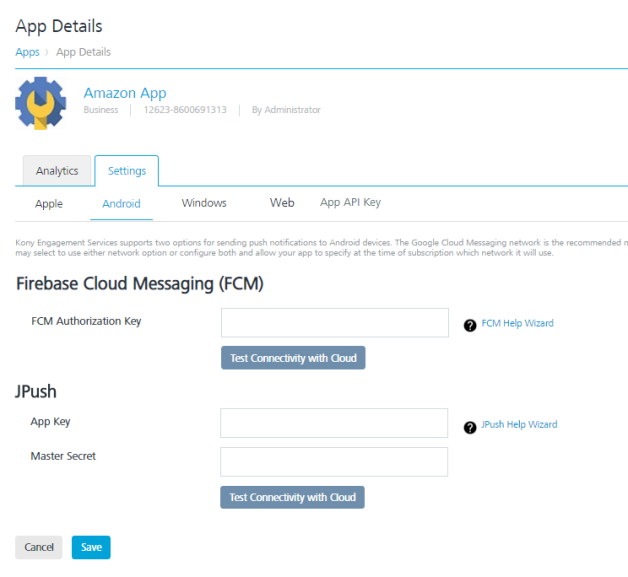
Task: Click the Save button
Action: (91, 547)
